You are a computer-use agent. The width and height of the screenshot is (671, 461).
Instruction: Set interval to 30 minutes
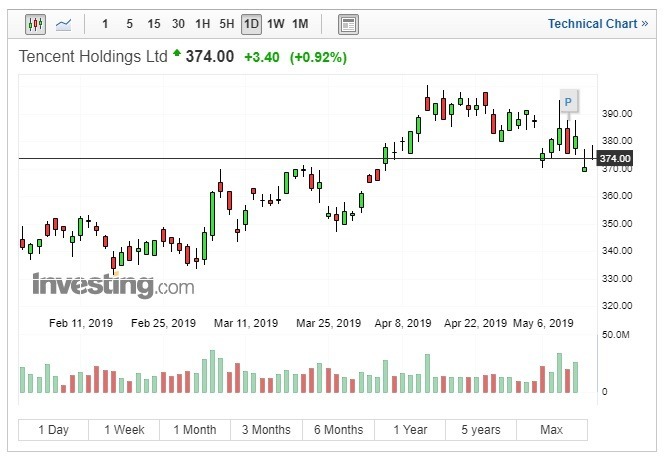178,24
